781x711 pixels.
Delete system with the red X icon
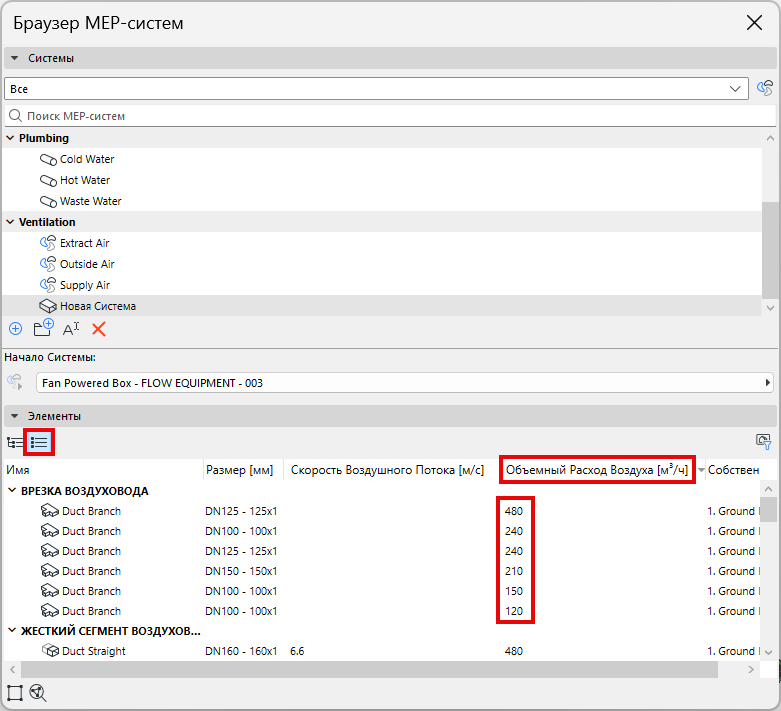coord(99,329)
